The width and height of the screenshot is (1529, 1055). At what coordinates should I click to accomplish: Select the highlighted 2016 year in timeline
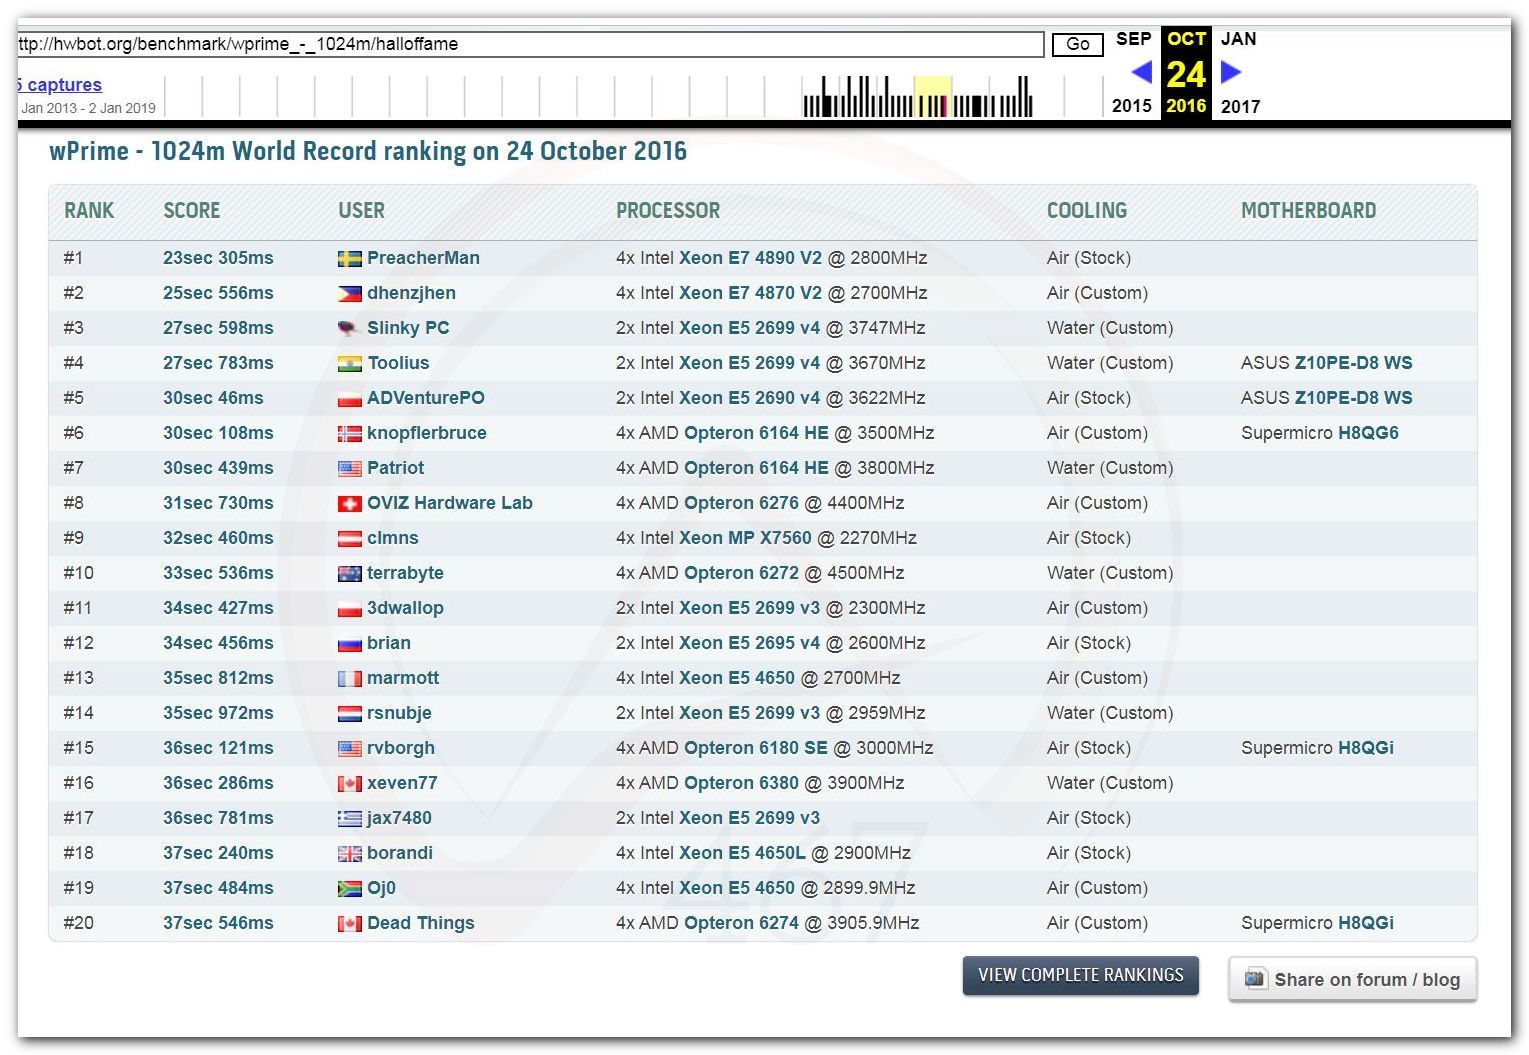[x=1186, y=106]
